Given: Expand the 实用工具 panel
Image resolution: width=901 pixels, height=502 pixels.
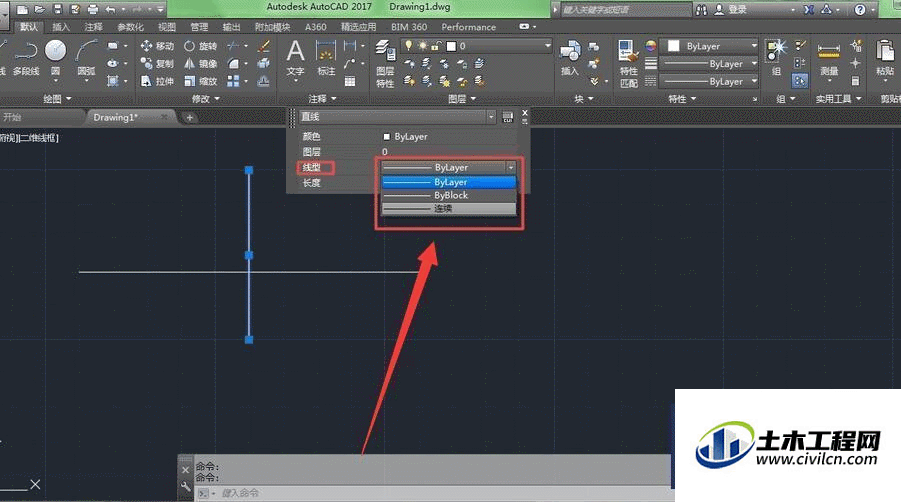Looking at the screenshot, I should coord(839,99).
